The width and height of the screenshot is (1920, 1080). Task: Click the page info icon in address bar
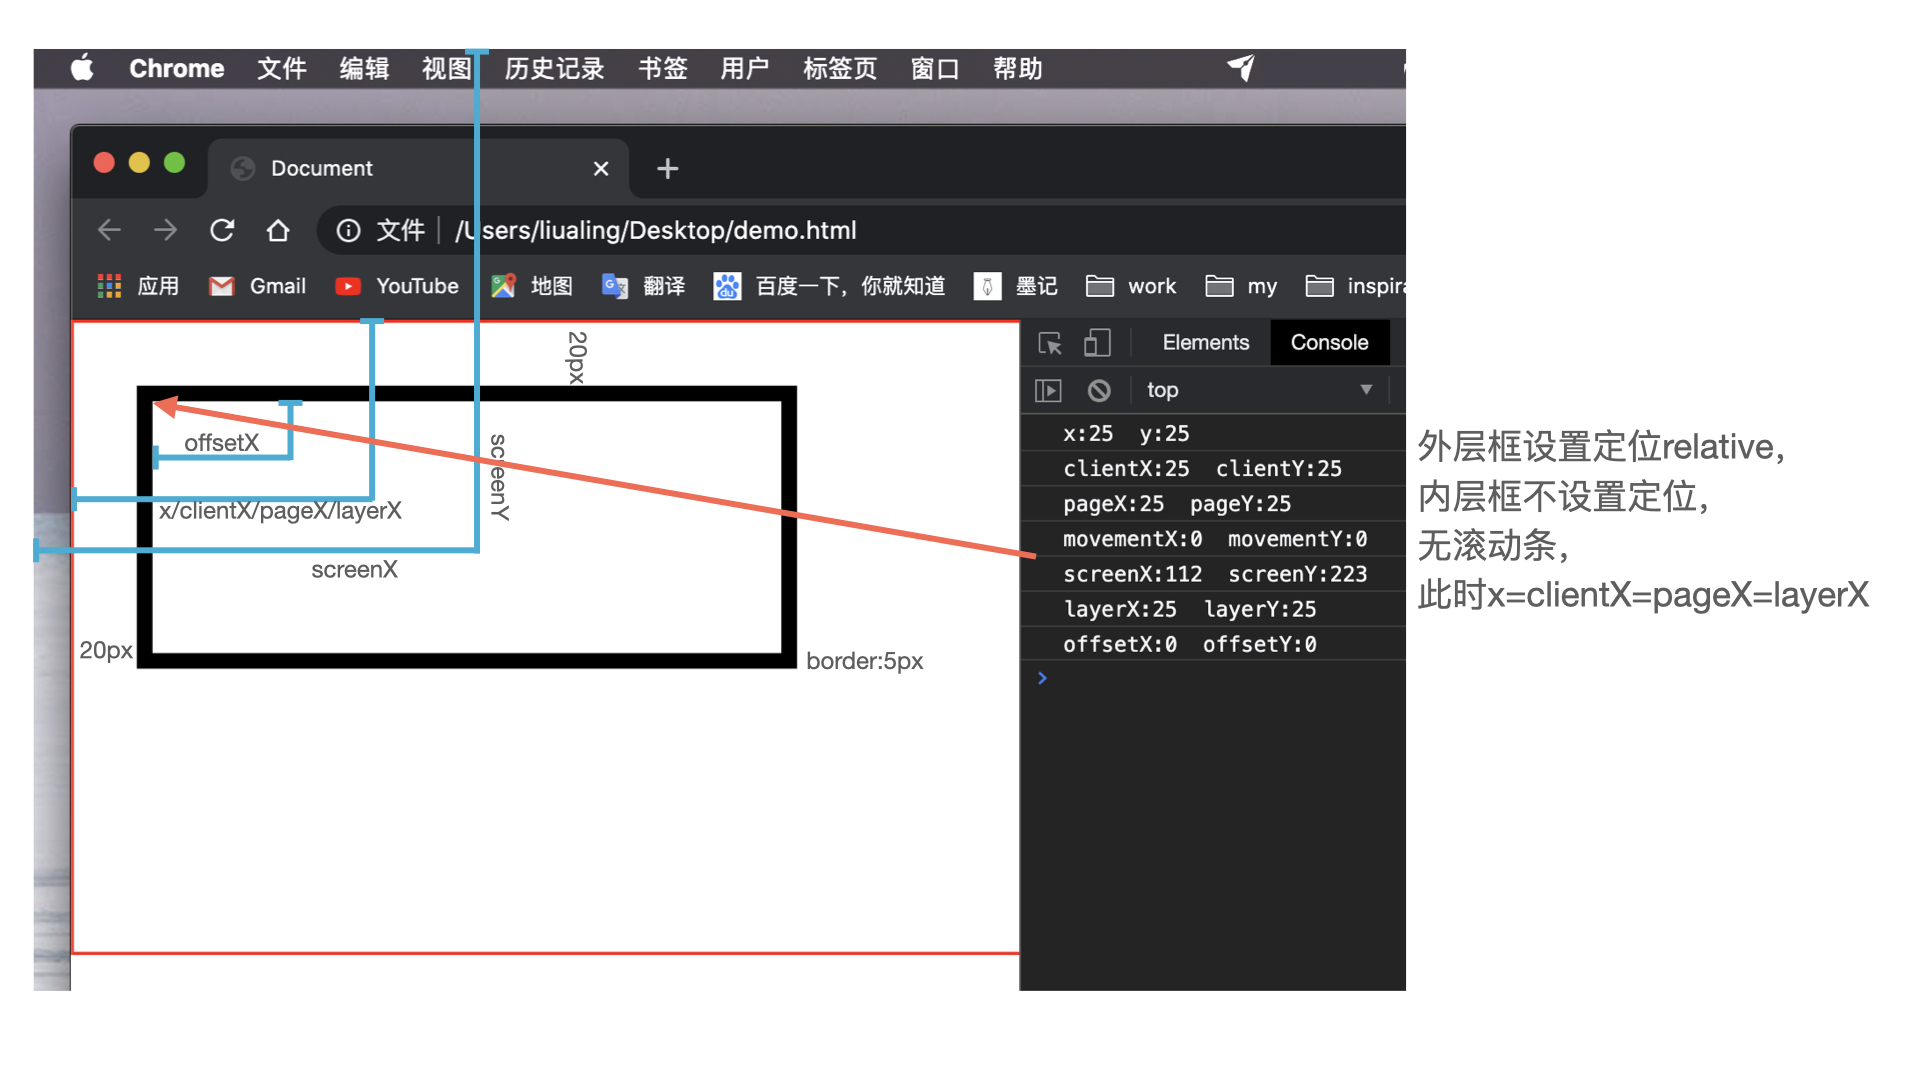pyautogui.click(x=347, y=230)
